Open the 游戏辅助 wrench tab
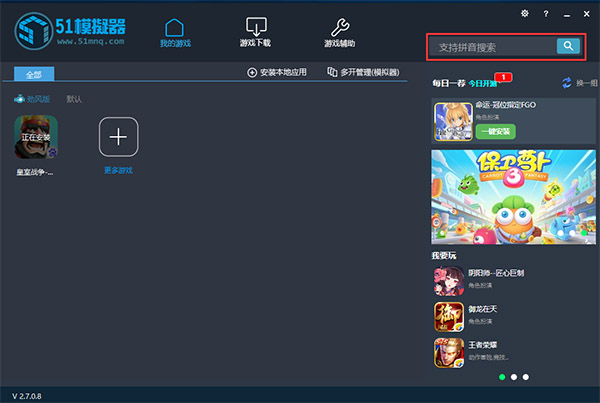 pyautogui.click(x=340, y=33)
